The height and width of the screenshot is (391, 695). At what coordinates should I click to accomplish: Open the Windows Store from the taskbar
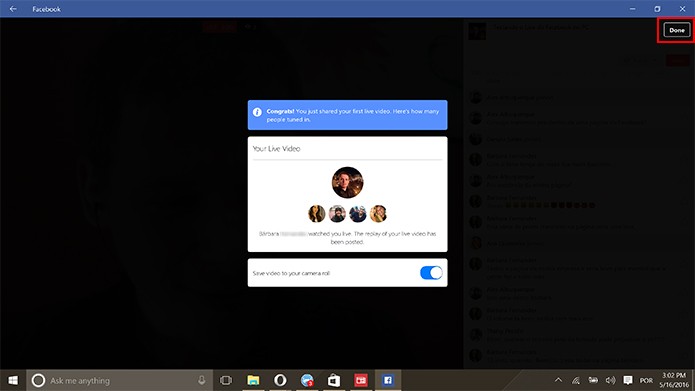(x=334, y=380)
